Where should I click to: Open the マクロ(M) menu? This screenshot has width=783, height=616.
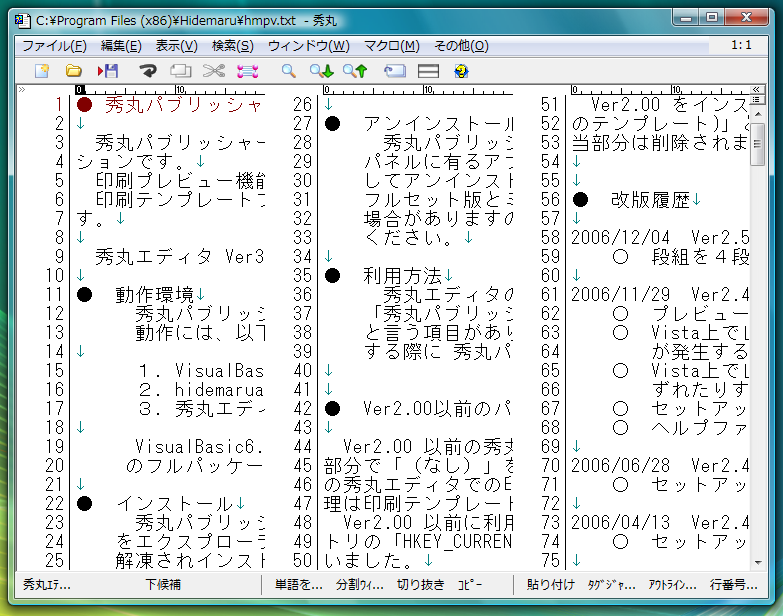pos(392,46)
